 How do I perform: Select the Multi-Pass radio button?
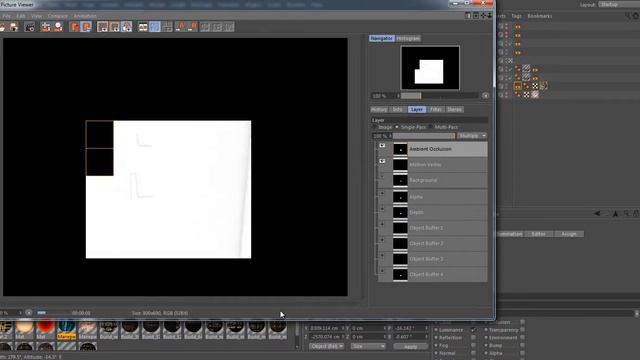coord(431,127)
